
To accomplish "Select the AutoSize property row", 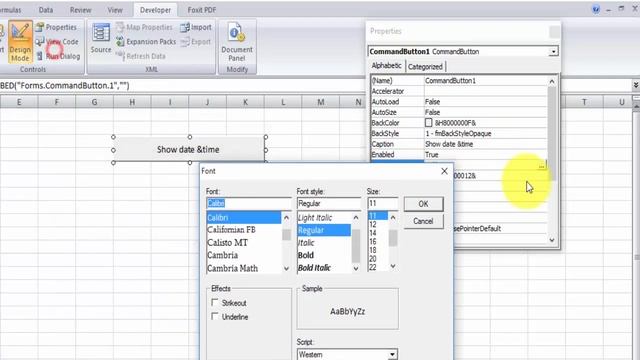I will pyautogui.click(x=459, y=112).
